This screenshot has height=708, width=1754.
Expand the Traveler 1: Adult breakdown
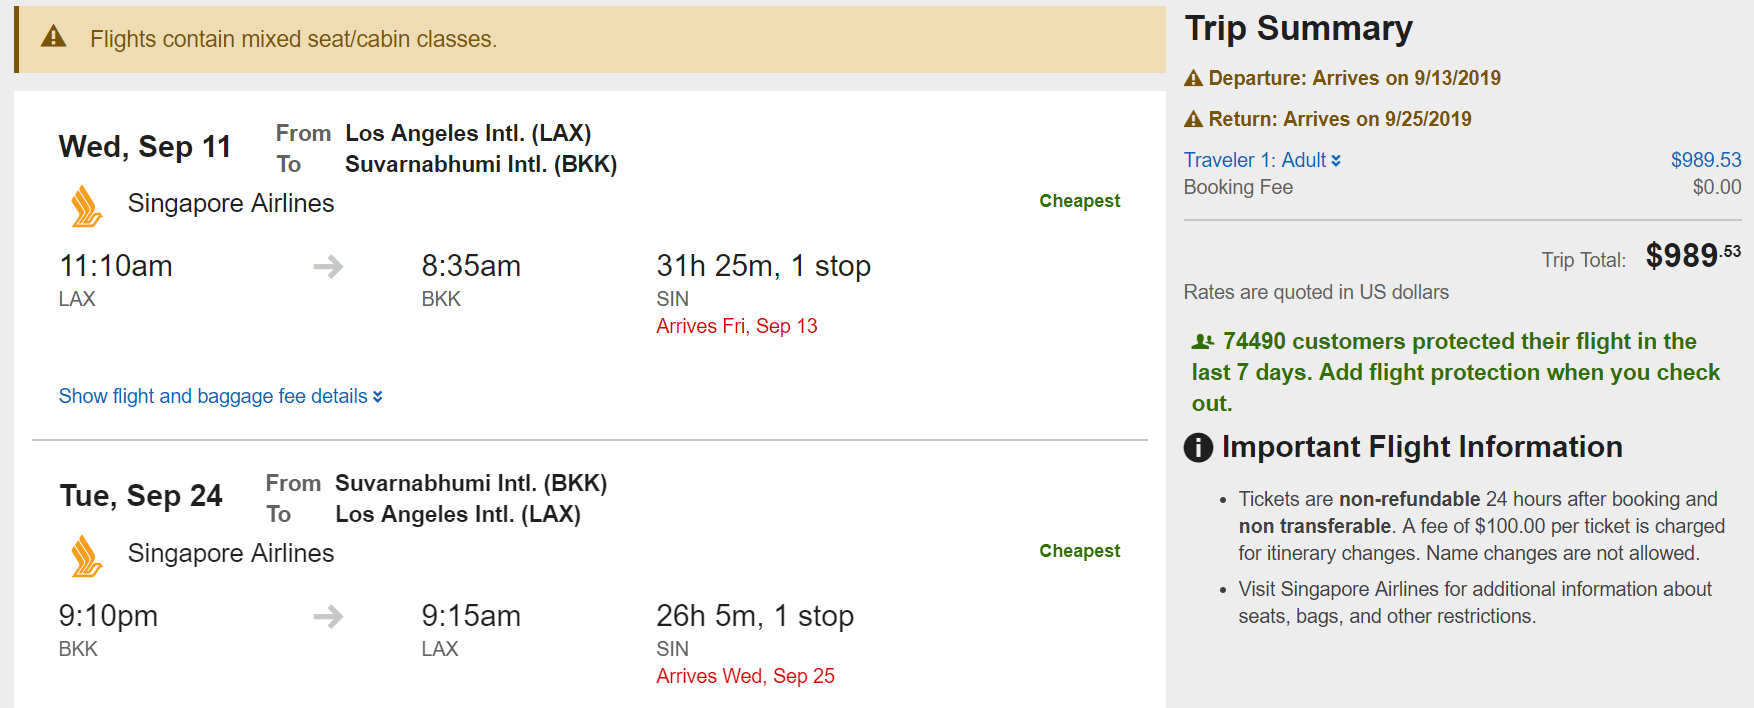pos(1254,160)
